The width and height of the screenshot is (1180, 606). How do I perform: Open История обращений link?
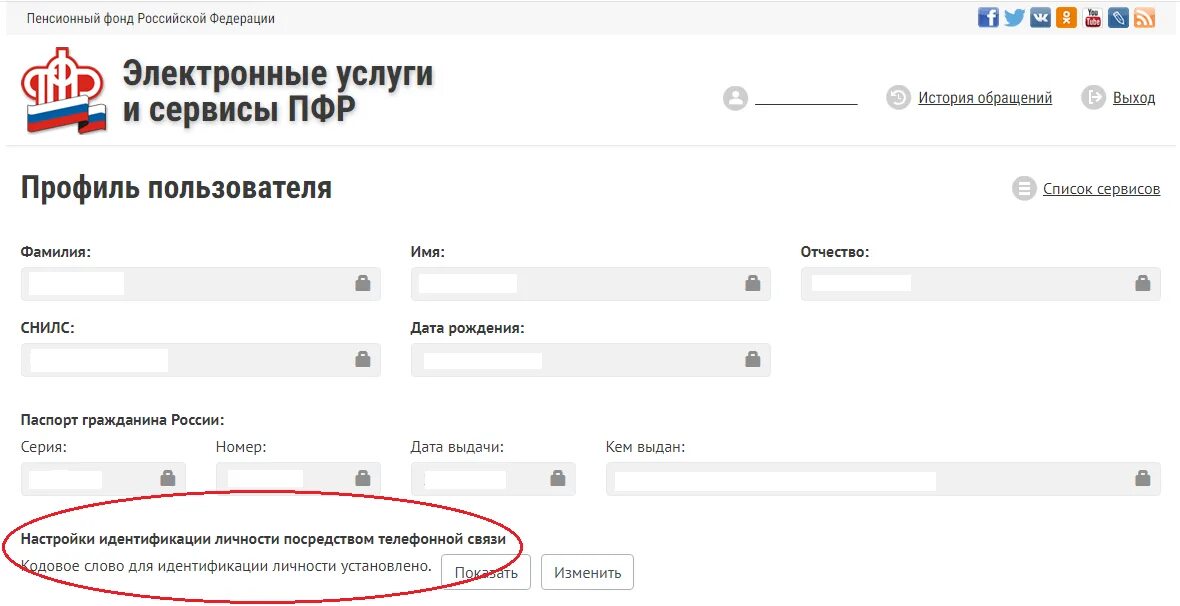pyautogui.click(x=984, y=98)
